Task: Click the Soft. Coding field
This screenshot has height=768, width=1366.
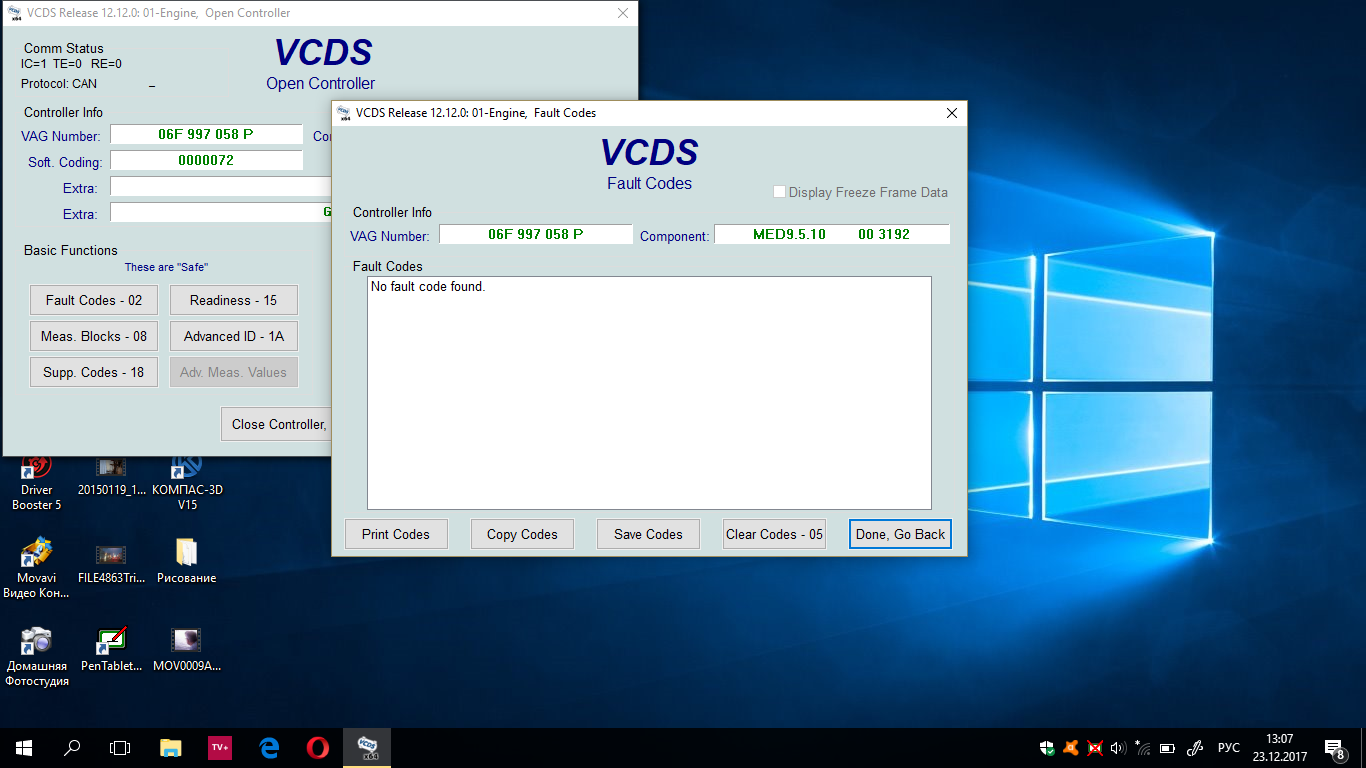Action: click(x=206, y=160)
